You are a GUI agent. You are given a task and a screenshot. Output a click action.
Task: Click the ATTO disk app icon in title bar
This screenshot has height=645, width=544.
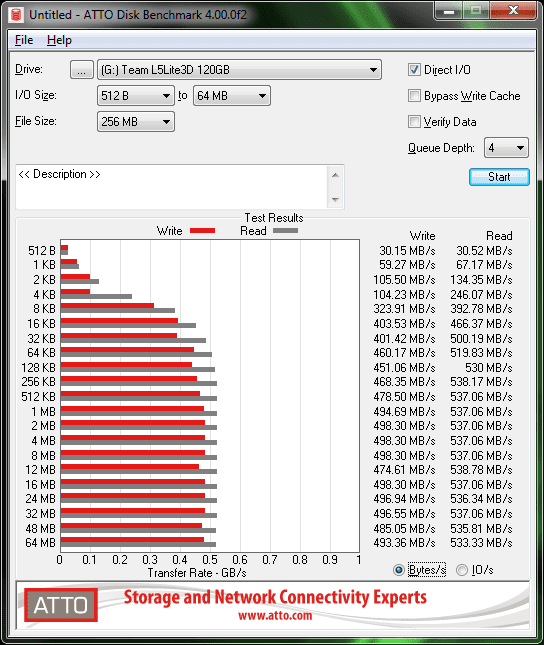pyautogui.click(x=16, y=14)
